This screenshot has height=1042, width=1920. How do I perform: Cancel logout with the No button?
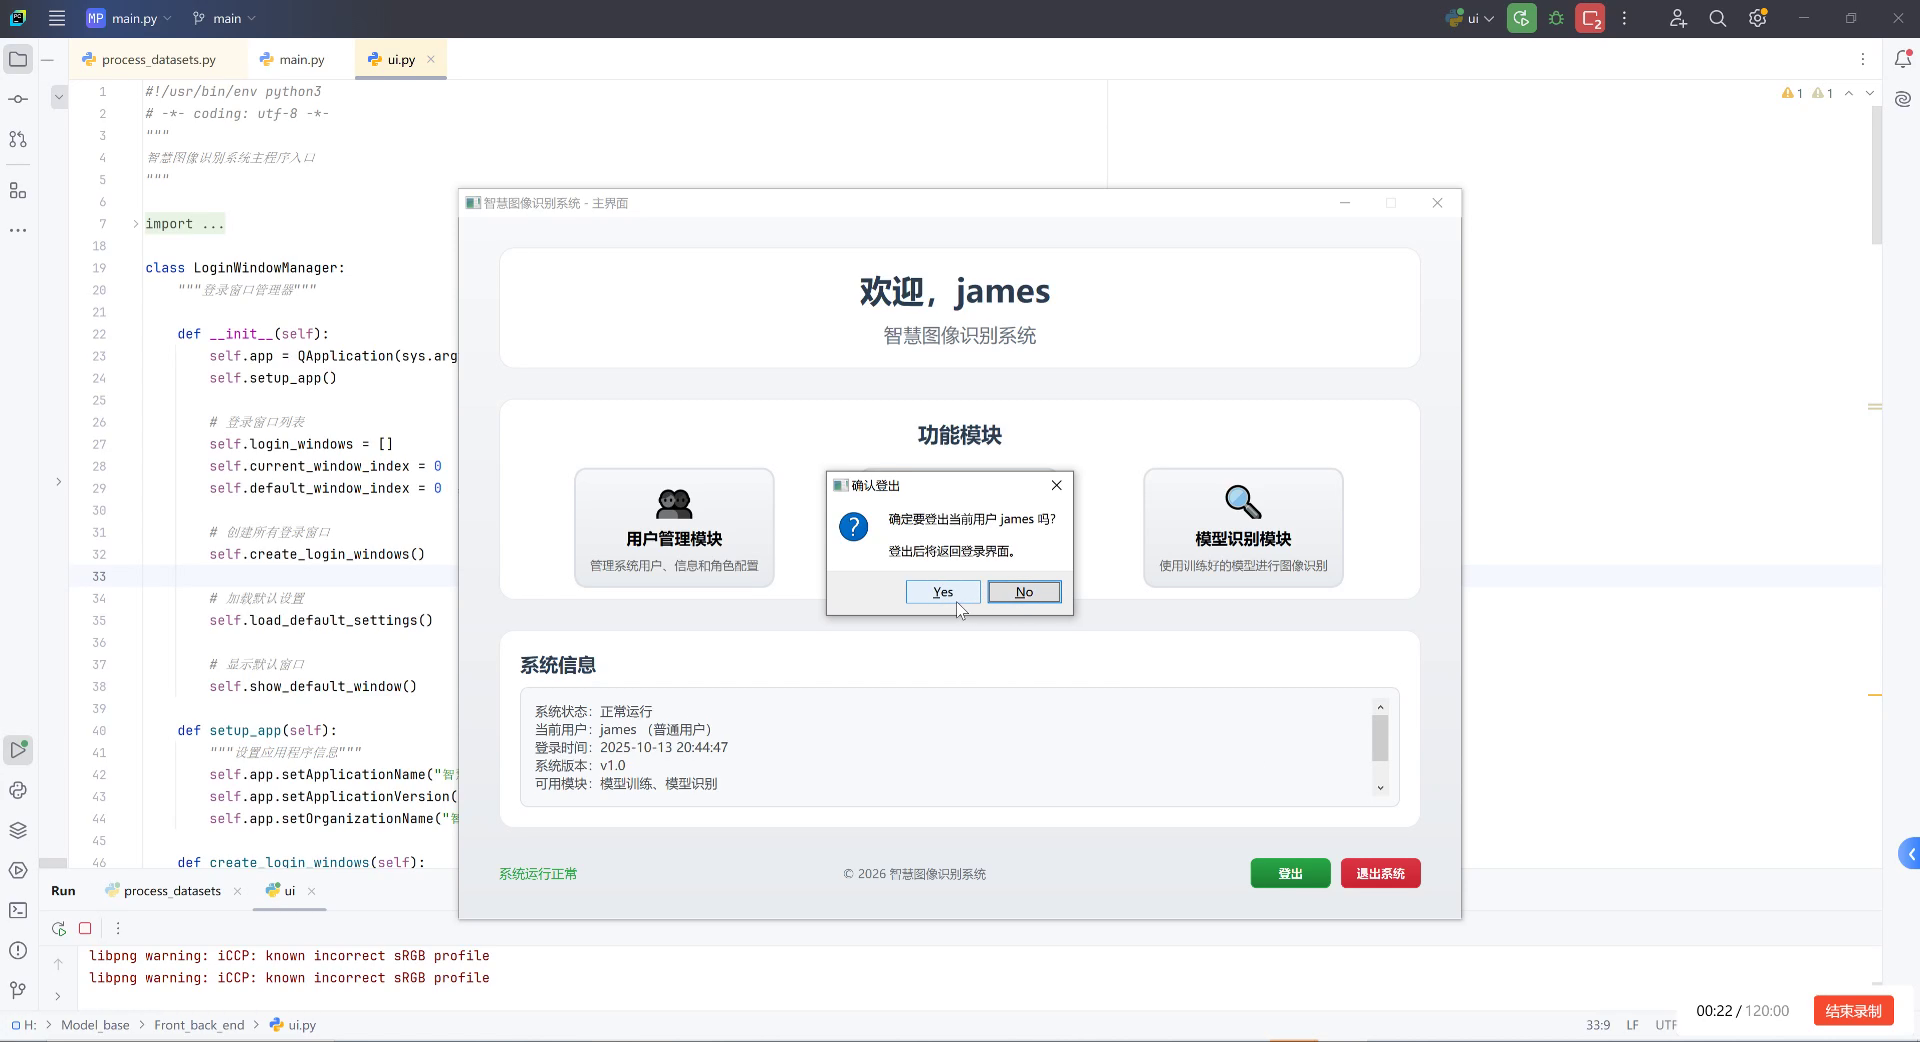coord(1024,592)
